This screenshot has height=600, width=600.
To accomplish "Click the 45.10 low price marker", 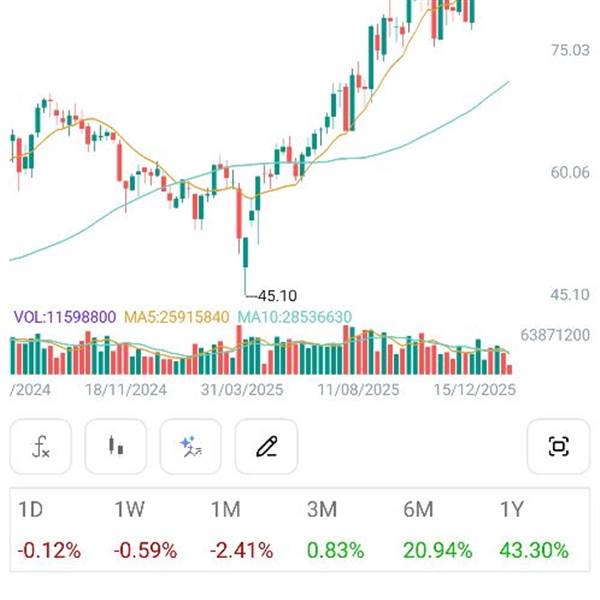I will coord(277,296).
